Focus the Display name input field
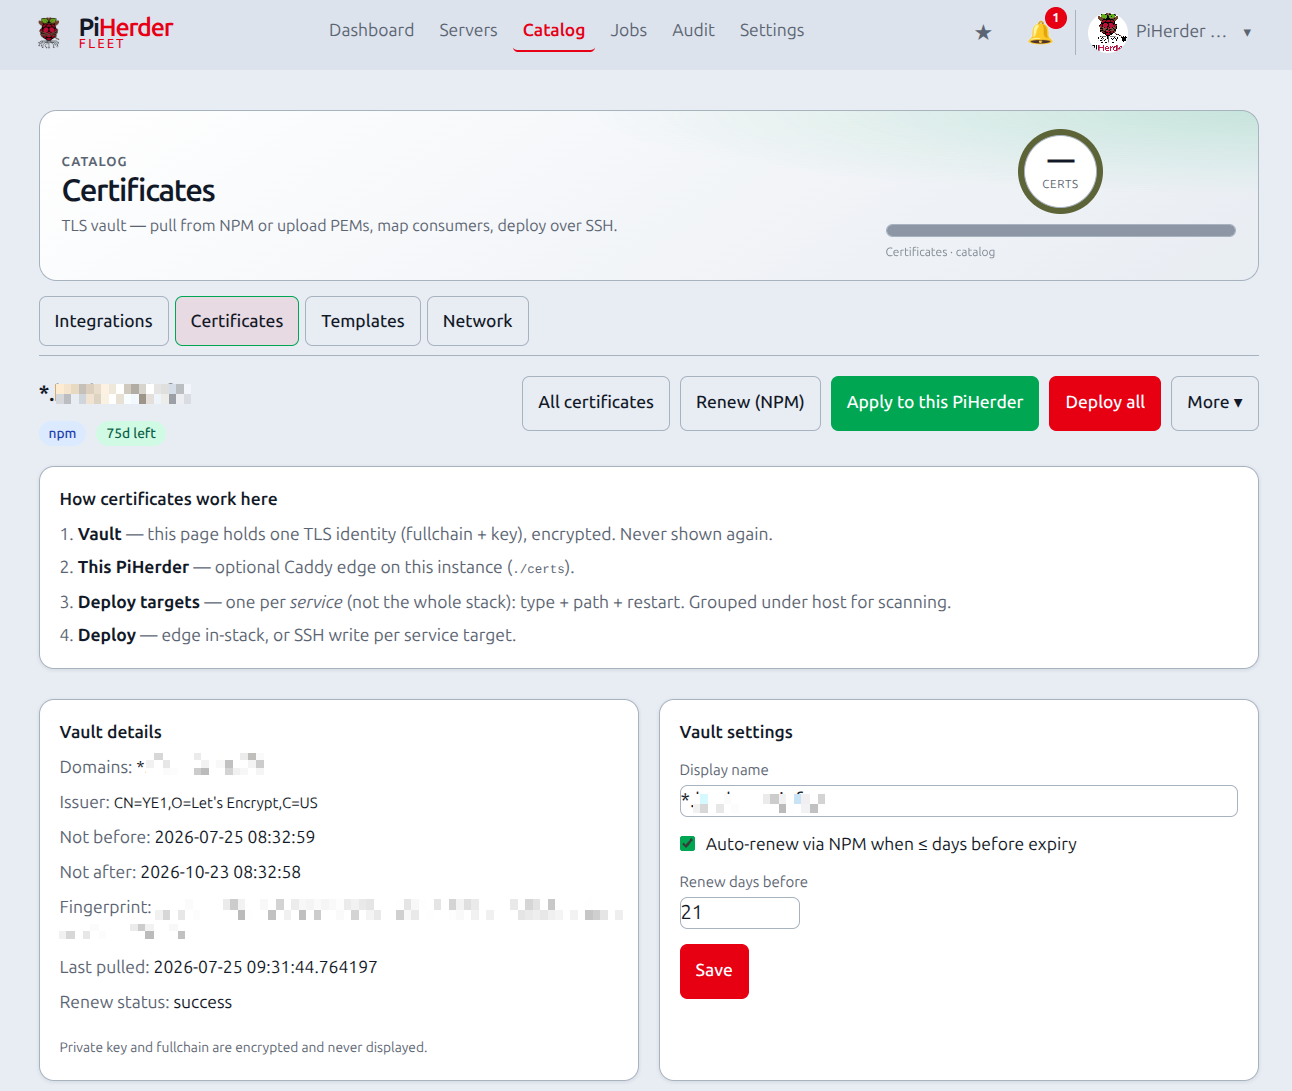The height and width of the screenshot is (1091, 1292). [959, 801]
